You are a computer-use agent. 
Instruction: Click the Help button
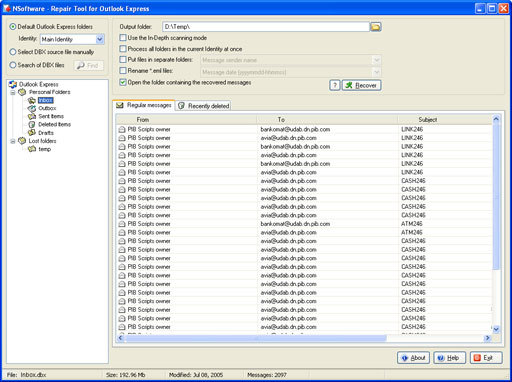(x=450, y=358)
